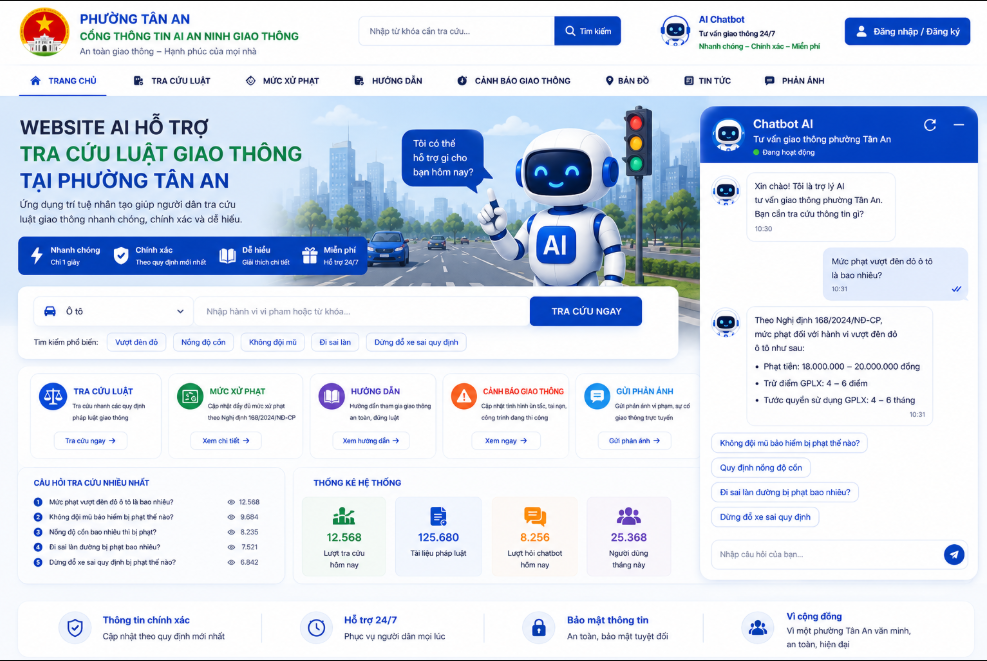Open the Bản đồ menu item
Image resolution: width=987 pixels, height=661 pixels.
coord(627,81)
